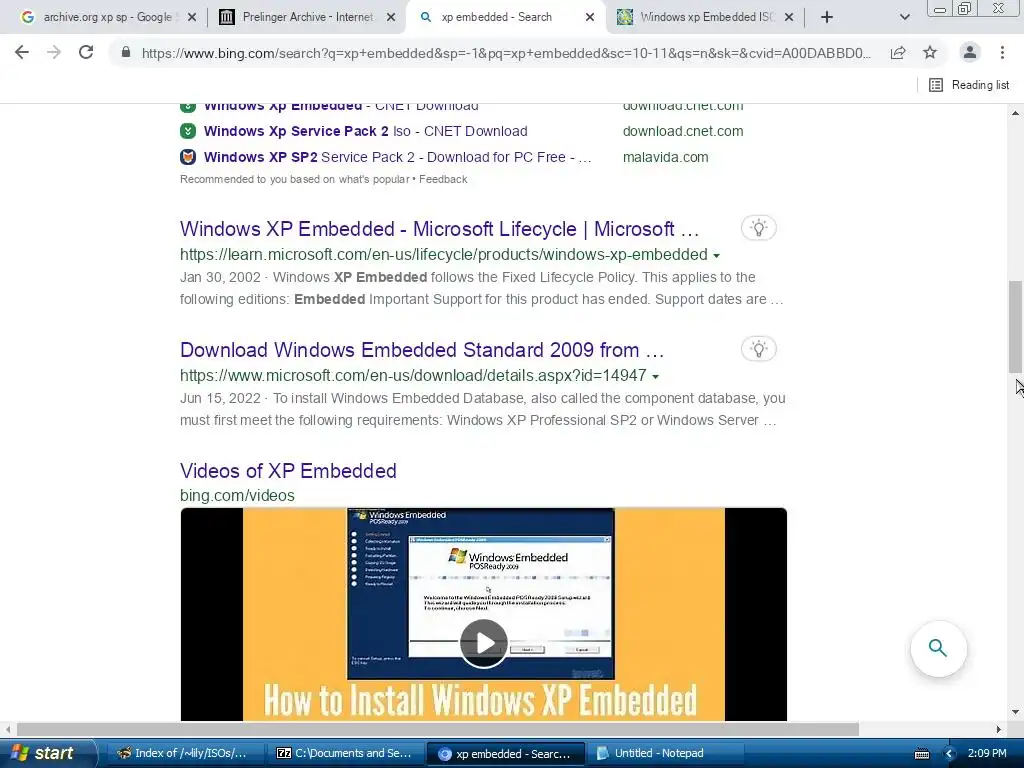Open Windows Xp Service Pack 2 Iso link
This screenshot has height=768, width=1024.
pyautogui.click(x=366, y=131)
